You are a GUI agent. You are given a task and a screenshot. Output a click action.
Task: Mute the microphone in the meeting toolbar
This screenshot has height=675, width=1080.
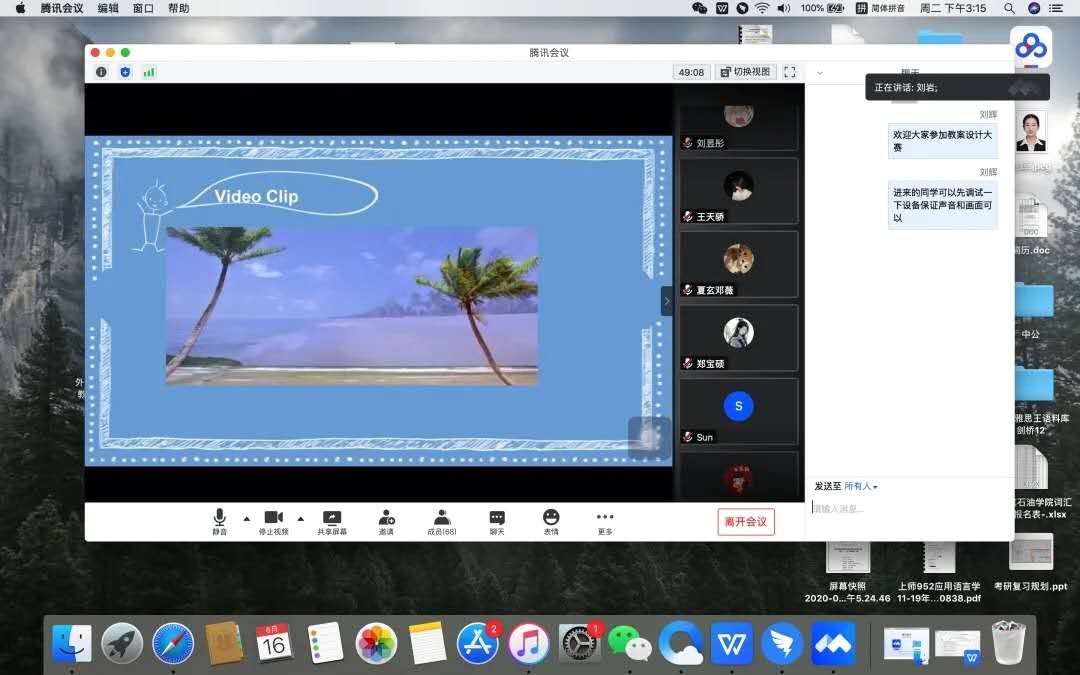pos(219,521)
